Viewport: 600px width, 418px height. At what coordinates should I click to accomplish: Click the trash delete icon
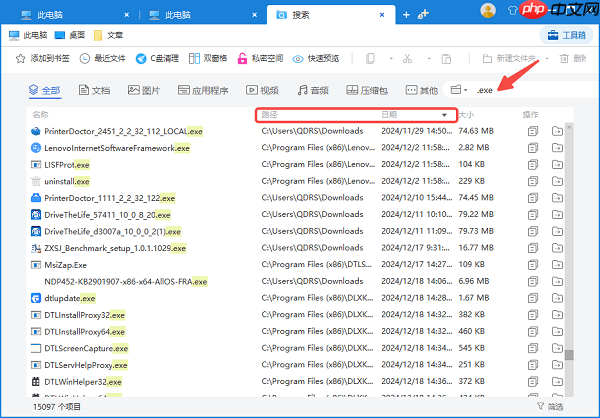click(564, 59)
